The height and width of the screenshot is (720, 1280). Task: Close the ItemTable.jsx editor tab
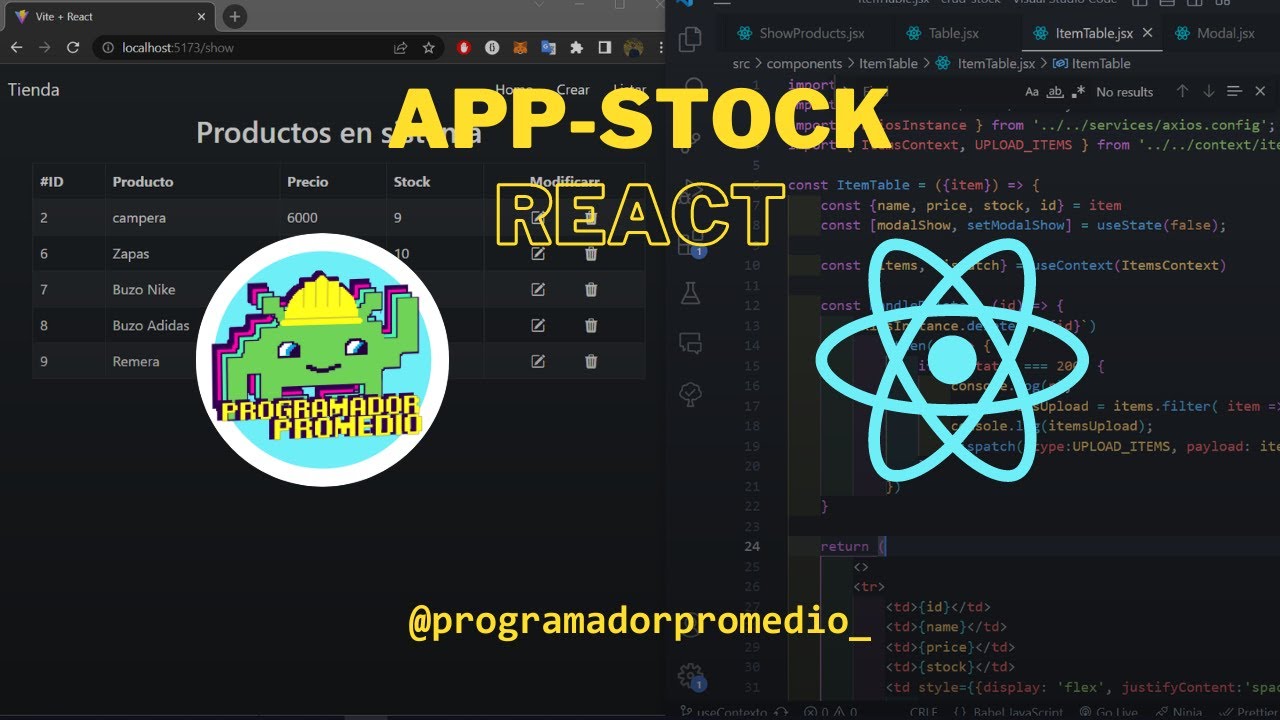click(x=1148, y=33)
